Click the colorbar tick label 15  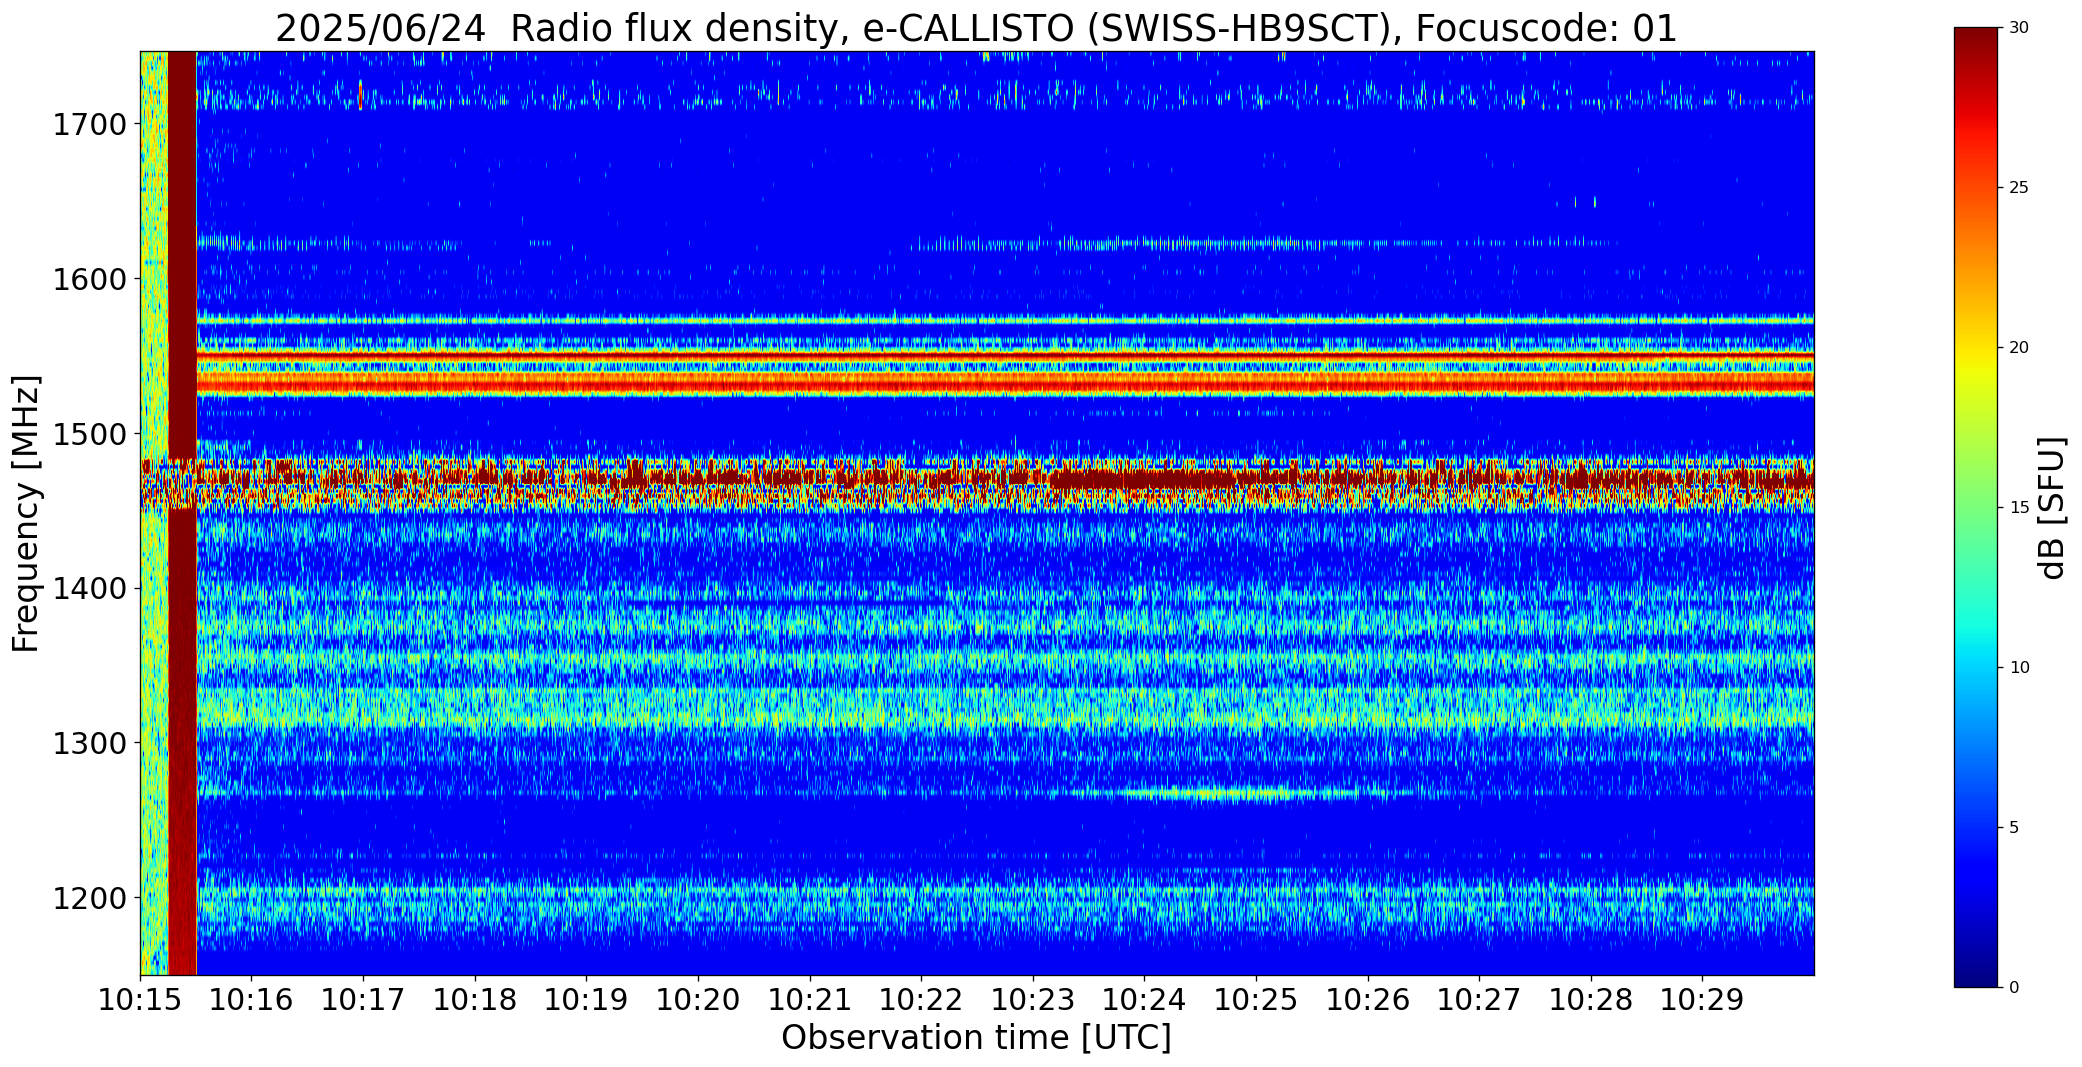(2019, 508)
